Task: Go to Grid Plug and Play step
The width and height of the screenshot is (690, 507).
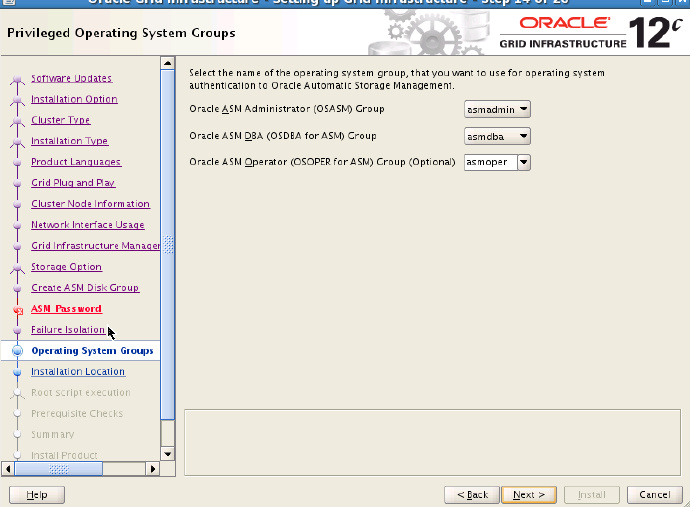Action: point(73,183)
